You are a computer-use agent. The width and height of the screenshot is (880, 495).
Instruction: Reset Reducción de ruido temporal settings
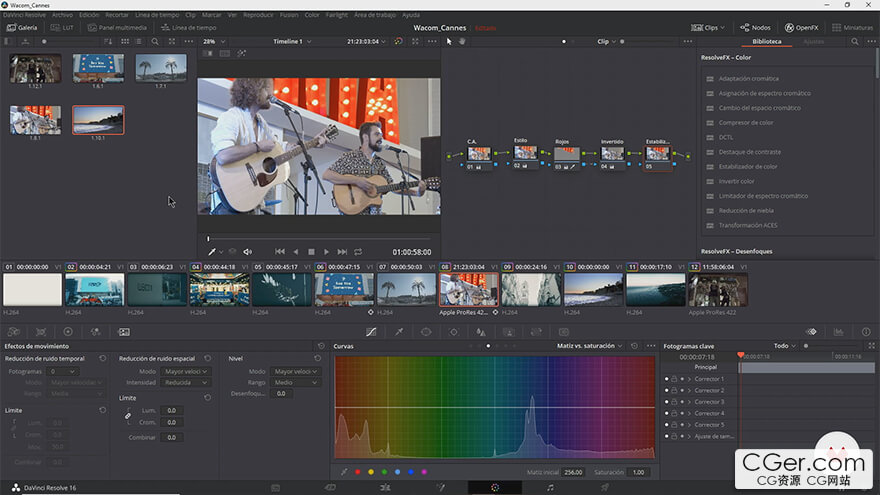pos(102,358)
